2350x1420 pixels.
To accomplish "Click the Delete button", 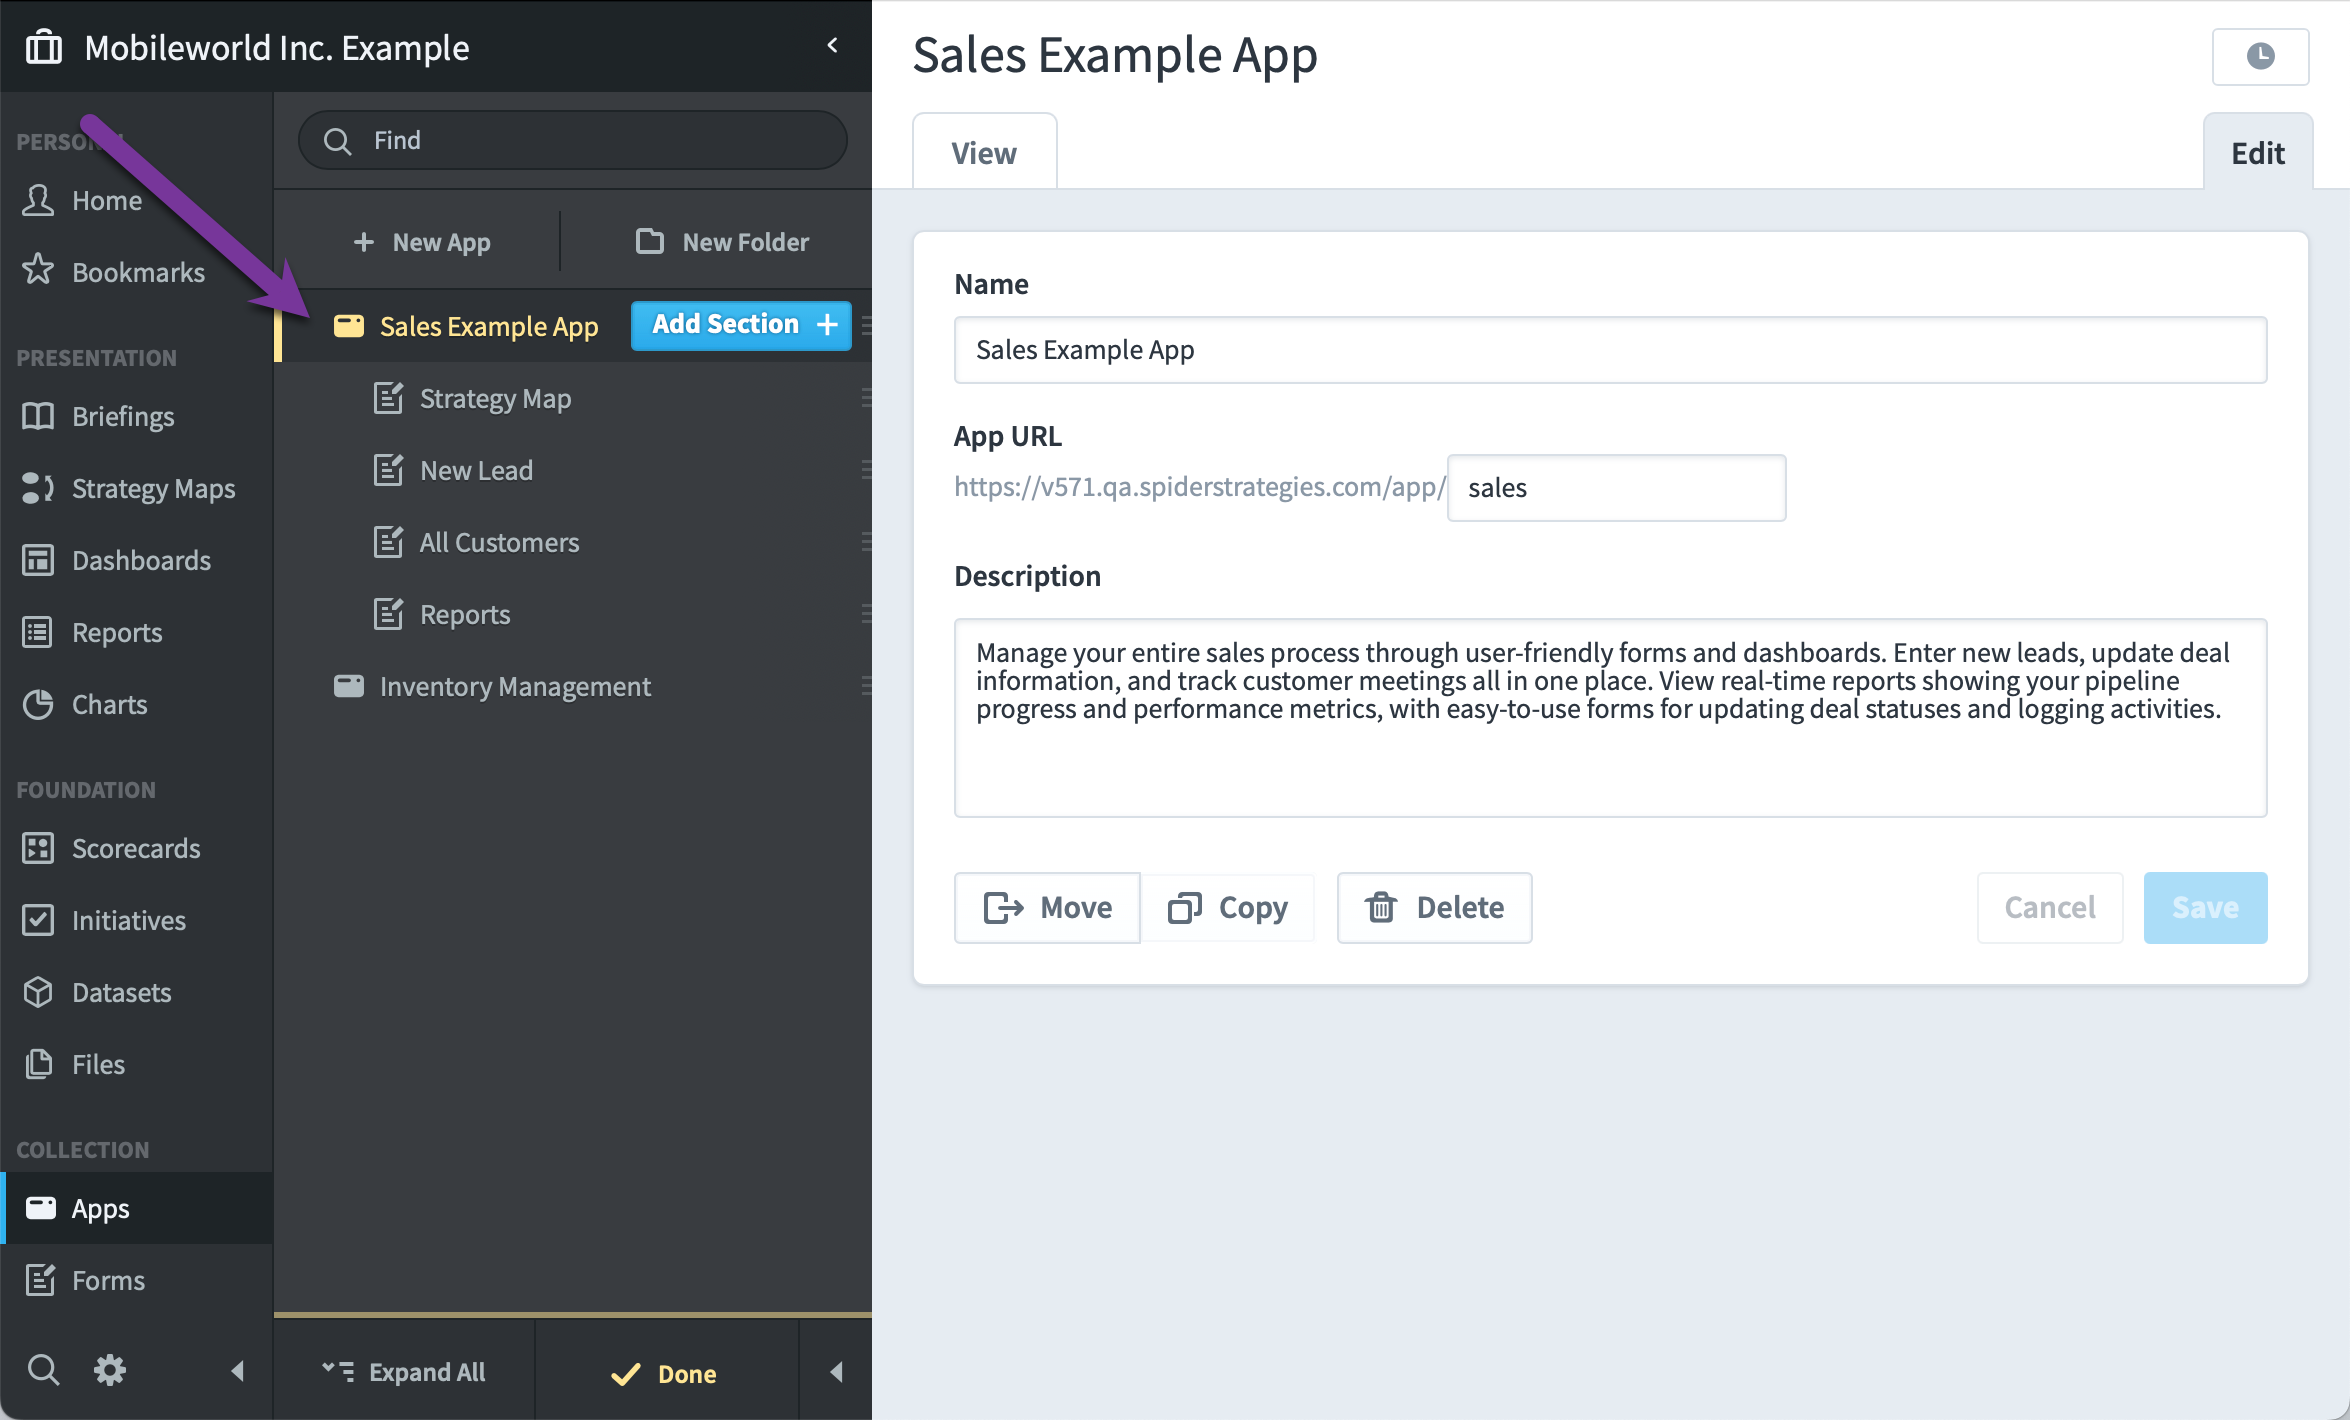I will 1434,907.
